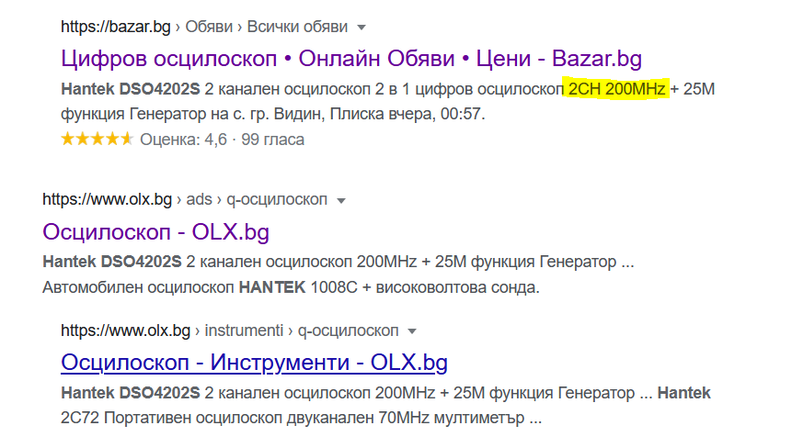The width and height of the screenshot is (792, 448).
Task: Click the 'Оценка: 4,6 · 99 гласа' text
Action: pyautogui.click(x=222, y=139)
